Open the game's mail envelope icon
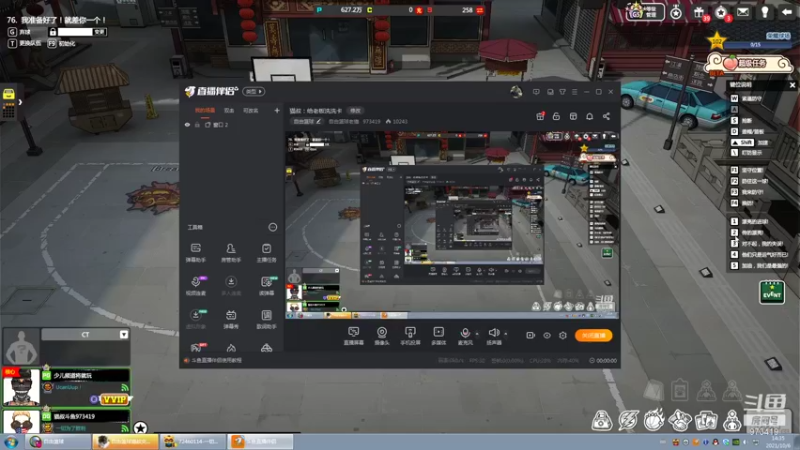 click(x=743, y=12)
